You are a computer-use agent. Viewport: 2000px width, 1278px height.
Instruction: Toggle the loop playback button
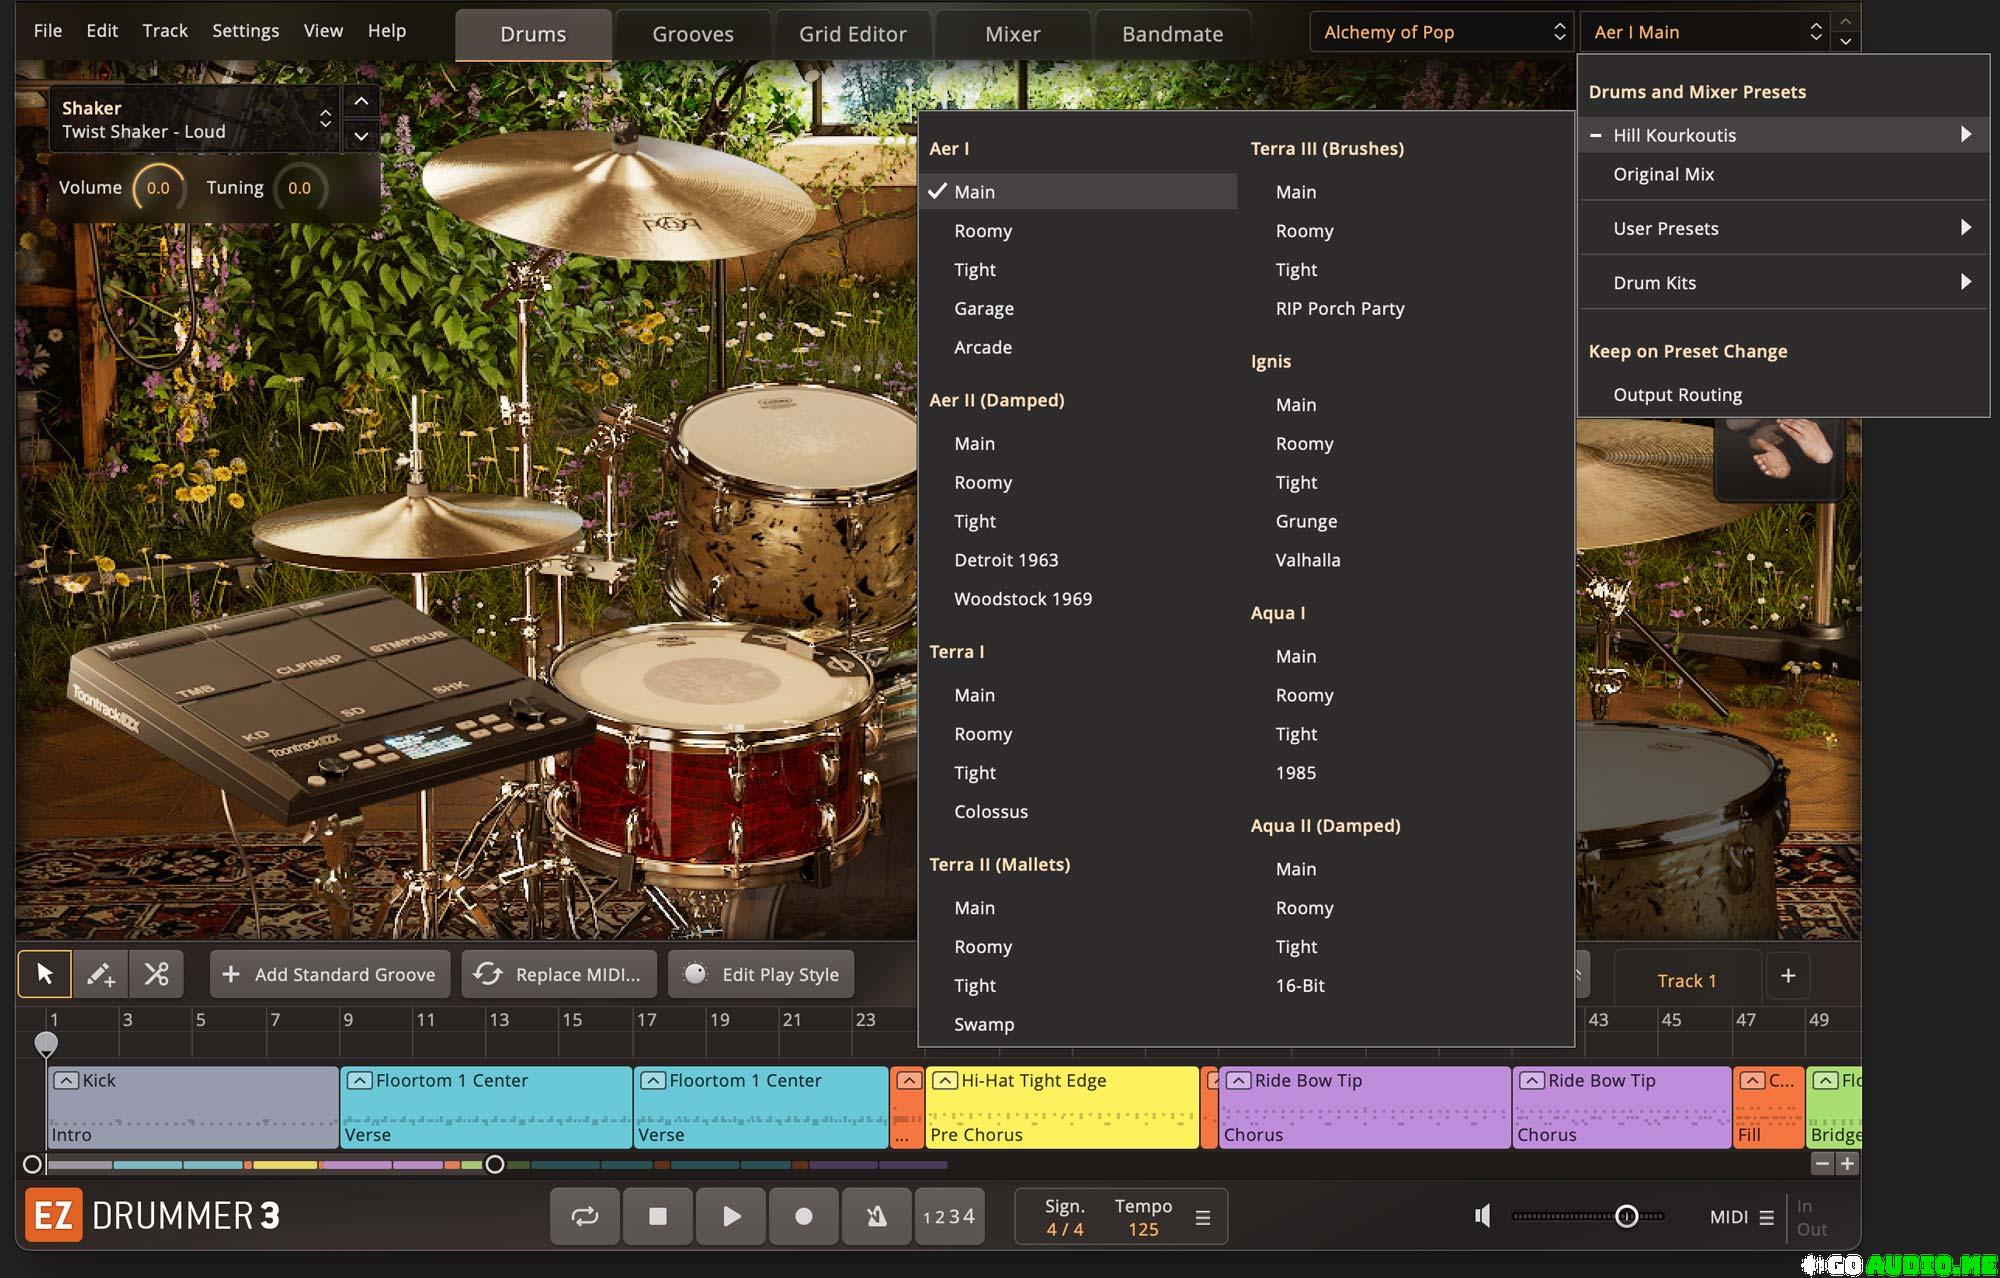point(585,1216)
